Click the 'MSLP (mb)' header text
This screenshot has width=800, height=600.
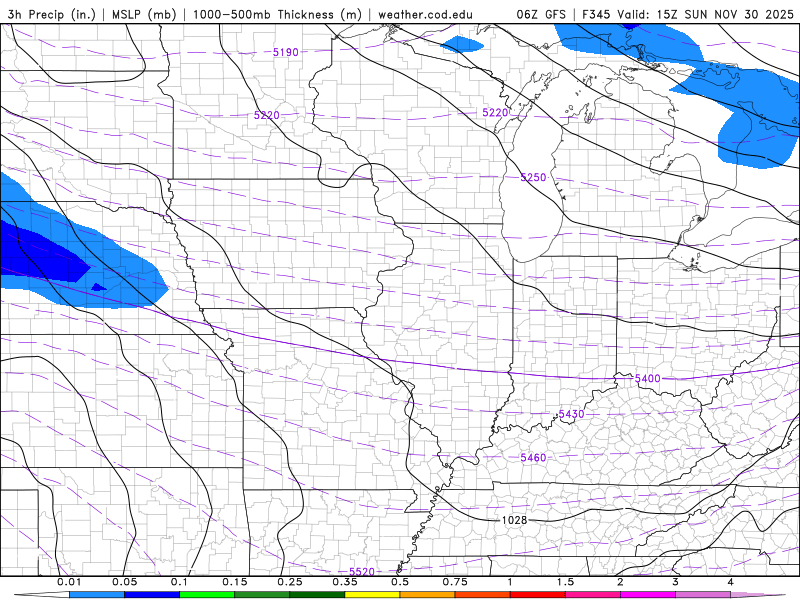144,14
